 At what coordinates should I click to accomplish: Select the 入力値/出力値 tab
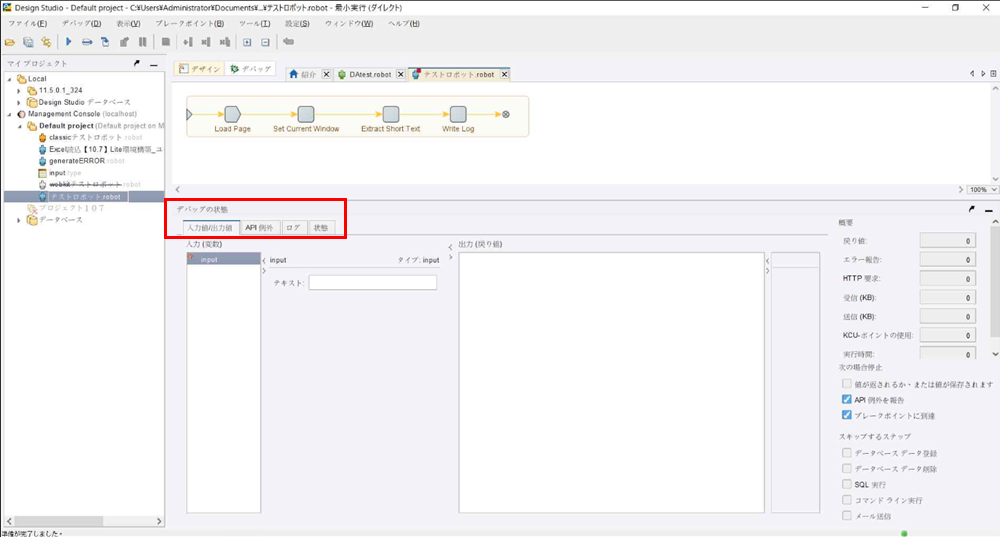tap(210, 228)
